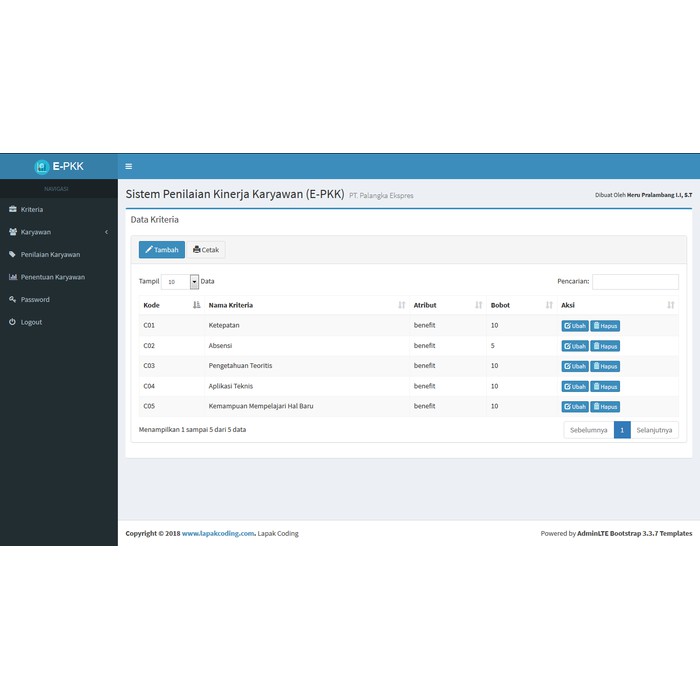
Task: Click Logout in the sidebar
Action: (31, 322)
